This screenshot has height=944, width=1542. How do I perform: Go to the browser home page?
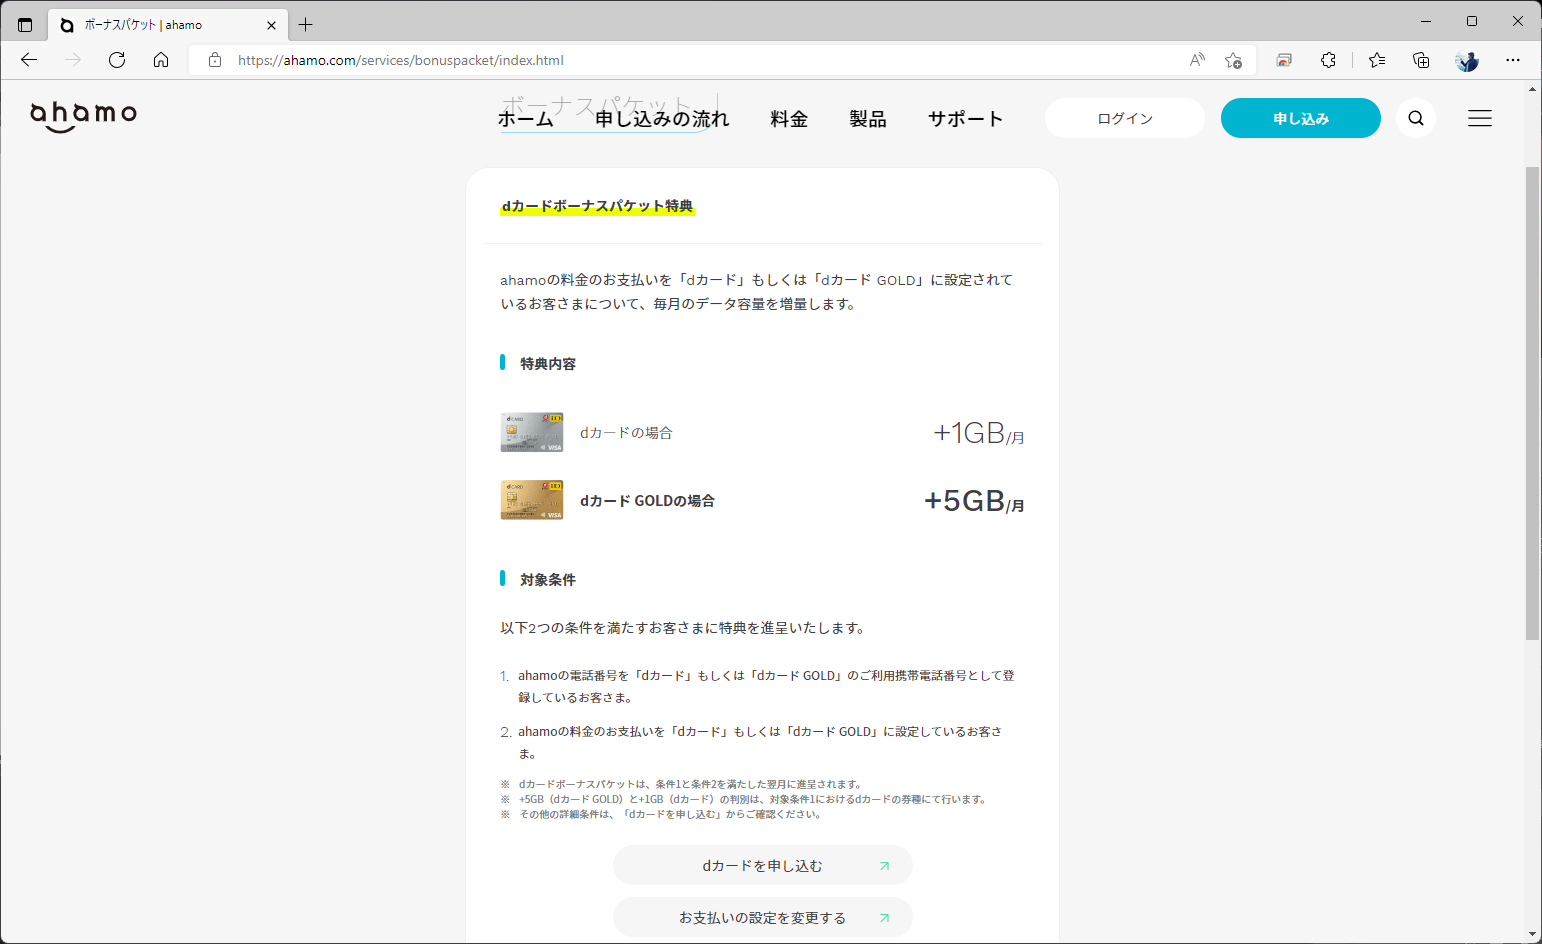(x=161, y=60)
